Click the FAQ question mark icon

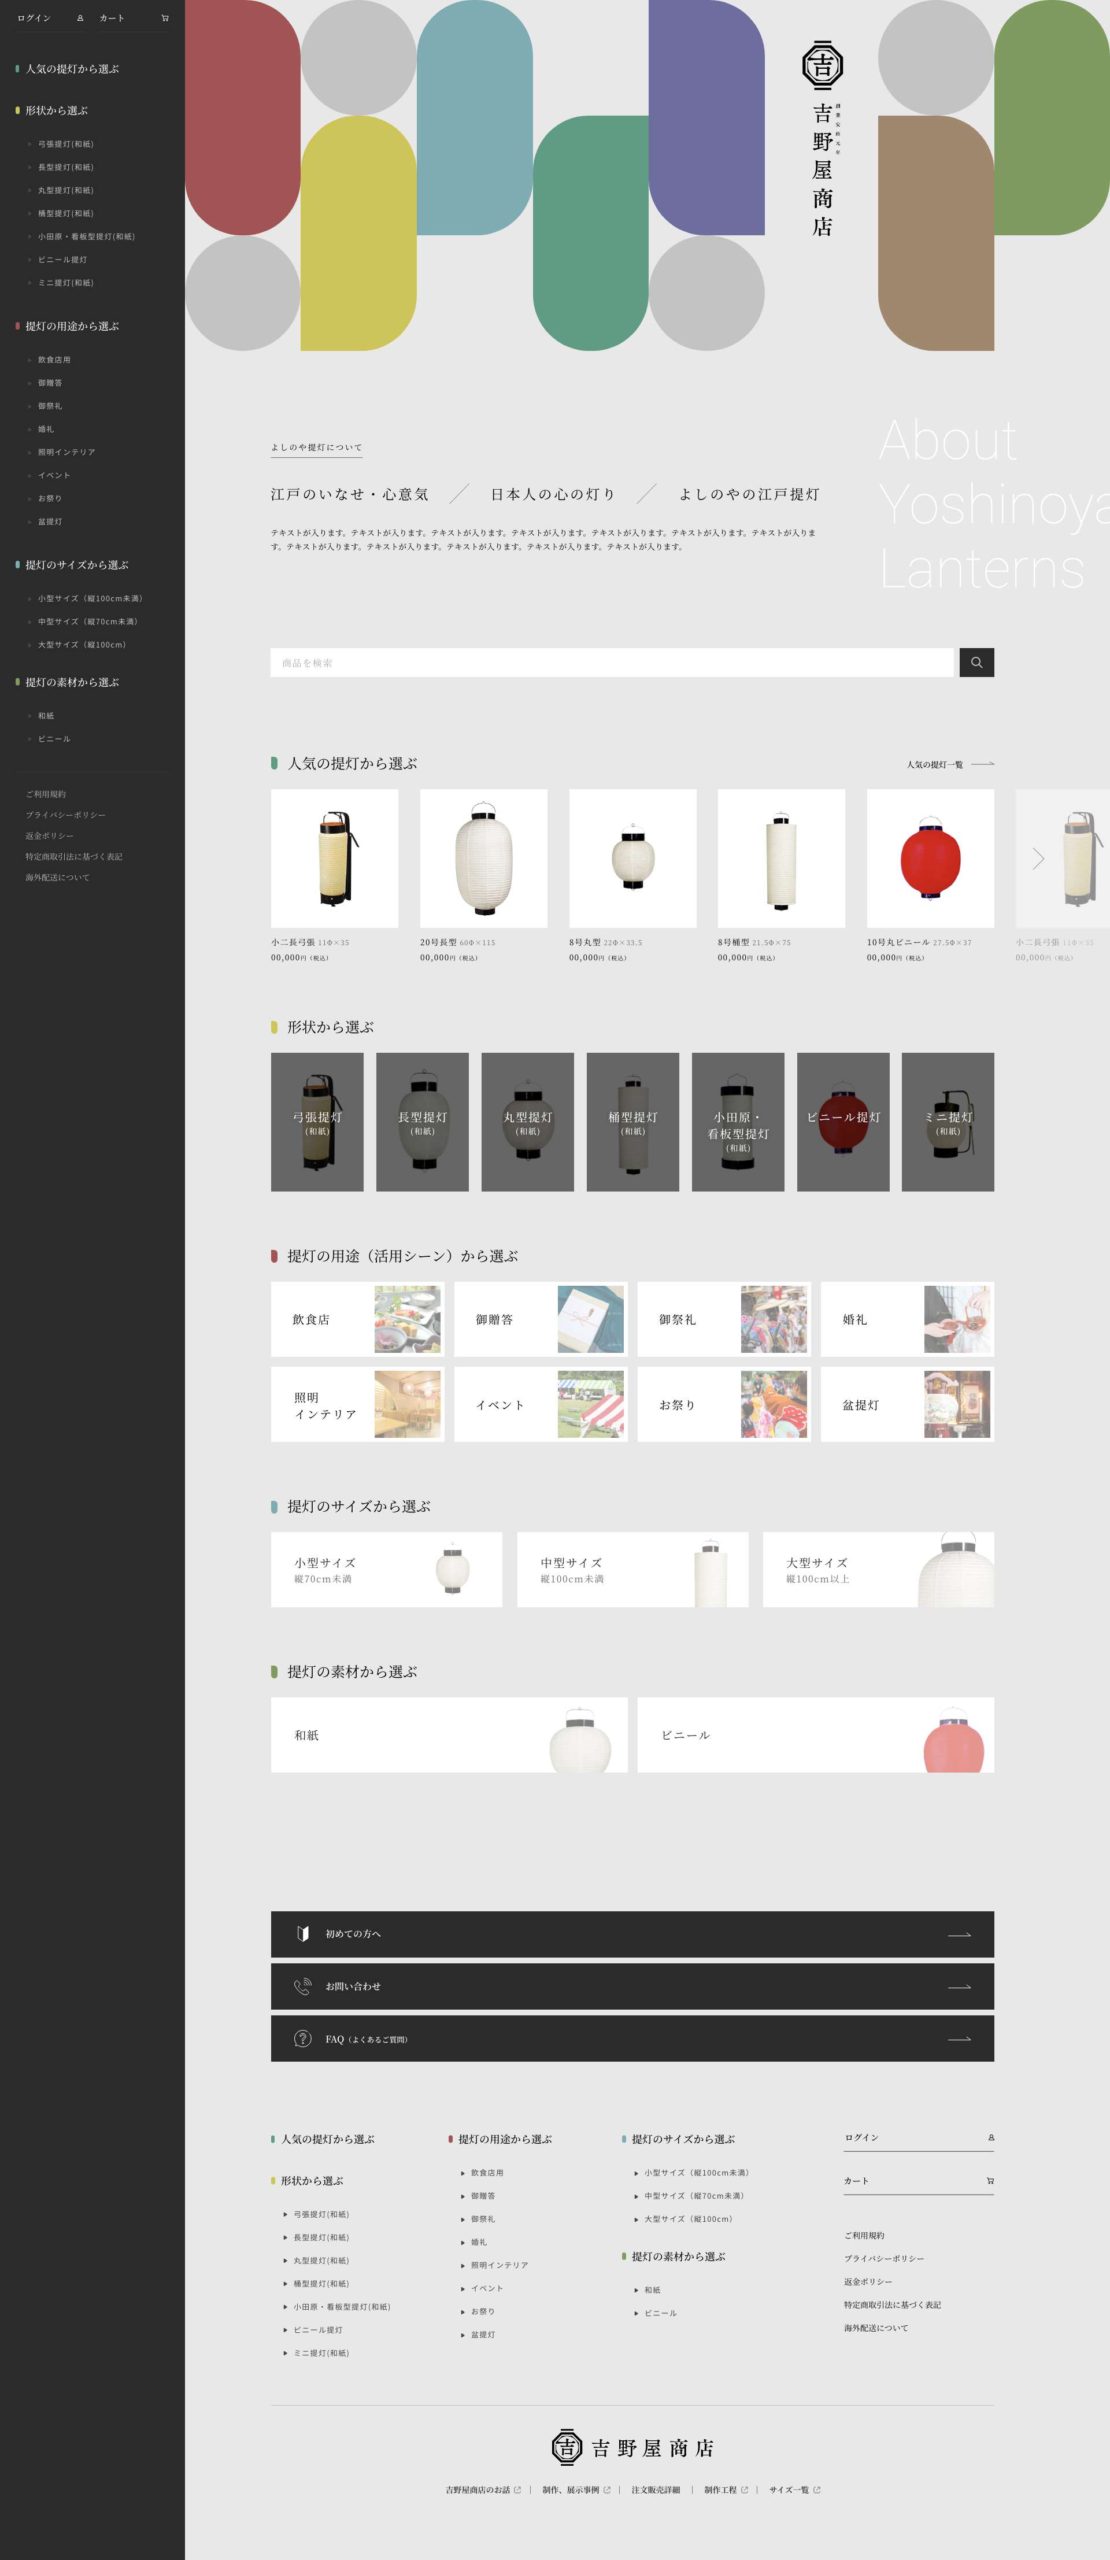303,2038
